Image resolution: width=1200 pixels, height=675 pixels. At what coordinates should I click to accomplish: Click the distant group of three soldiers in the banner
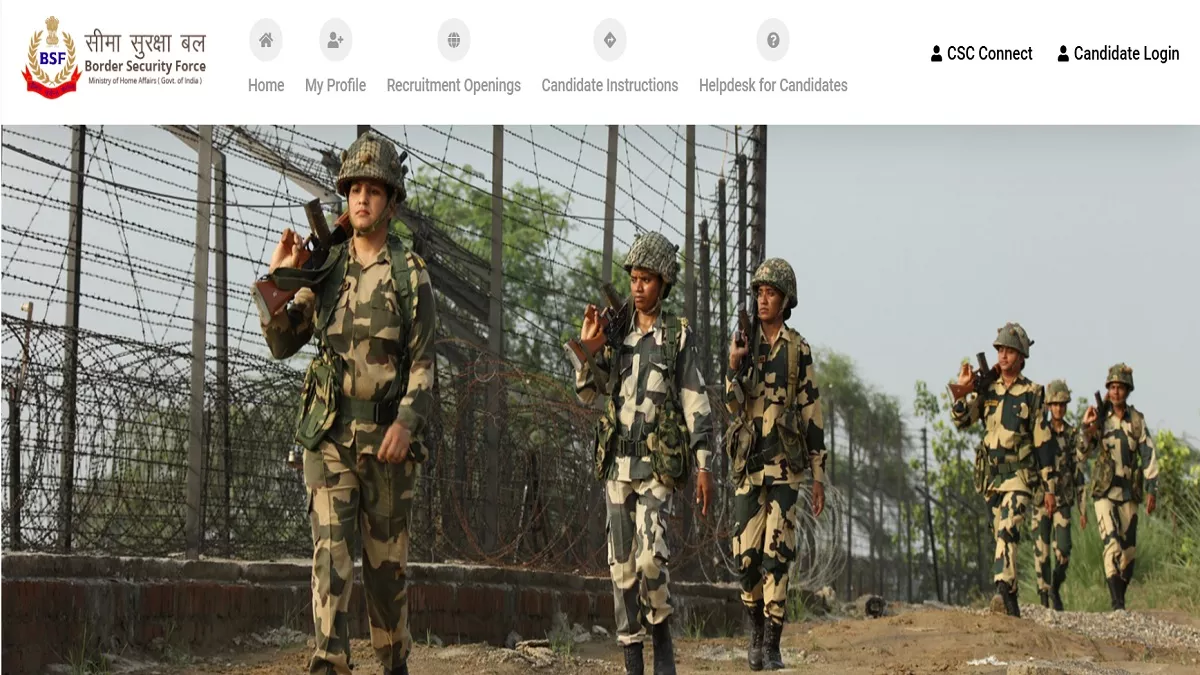1054,467
